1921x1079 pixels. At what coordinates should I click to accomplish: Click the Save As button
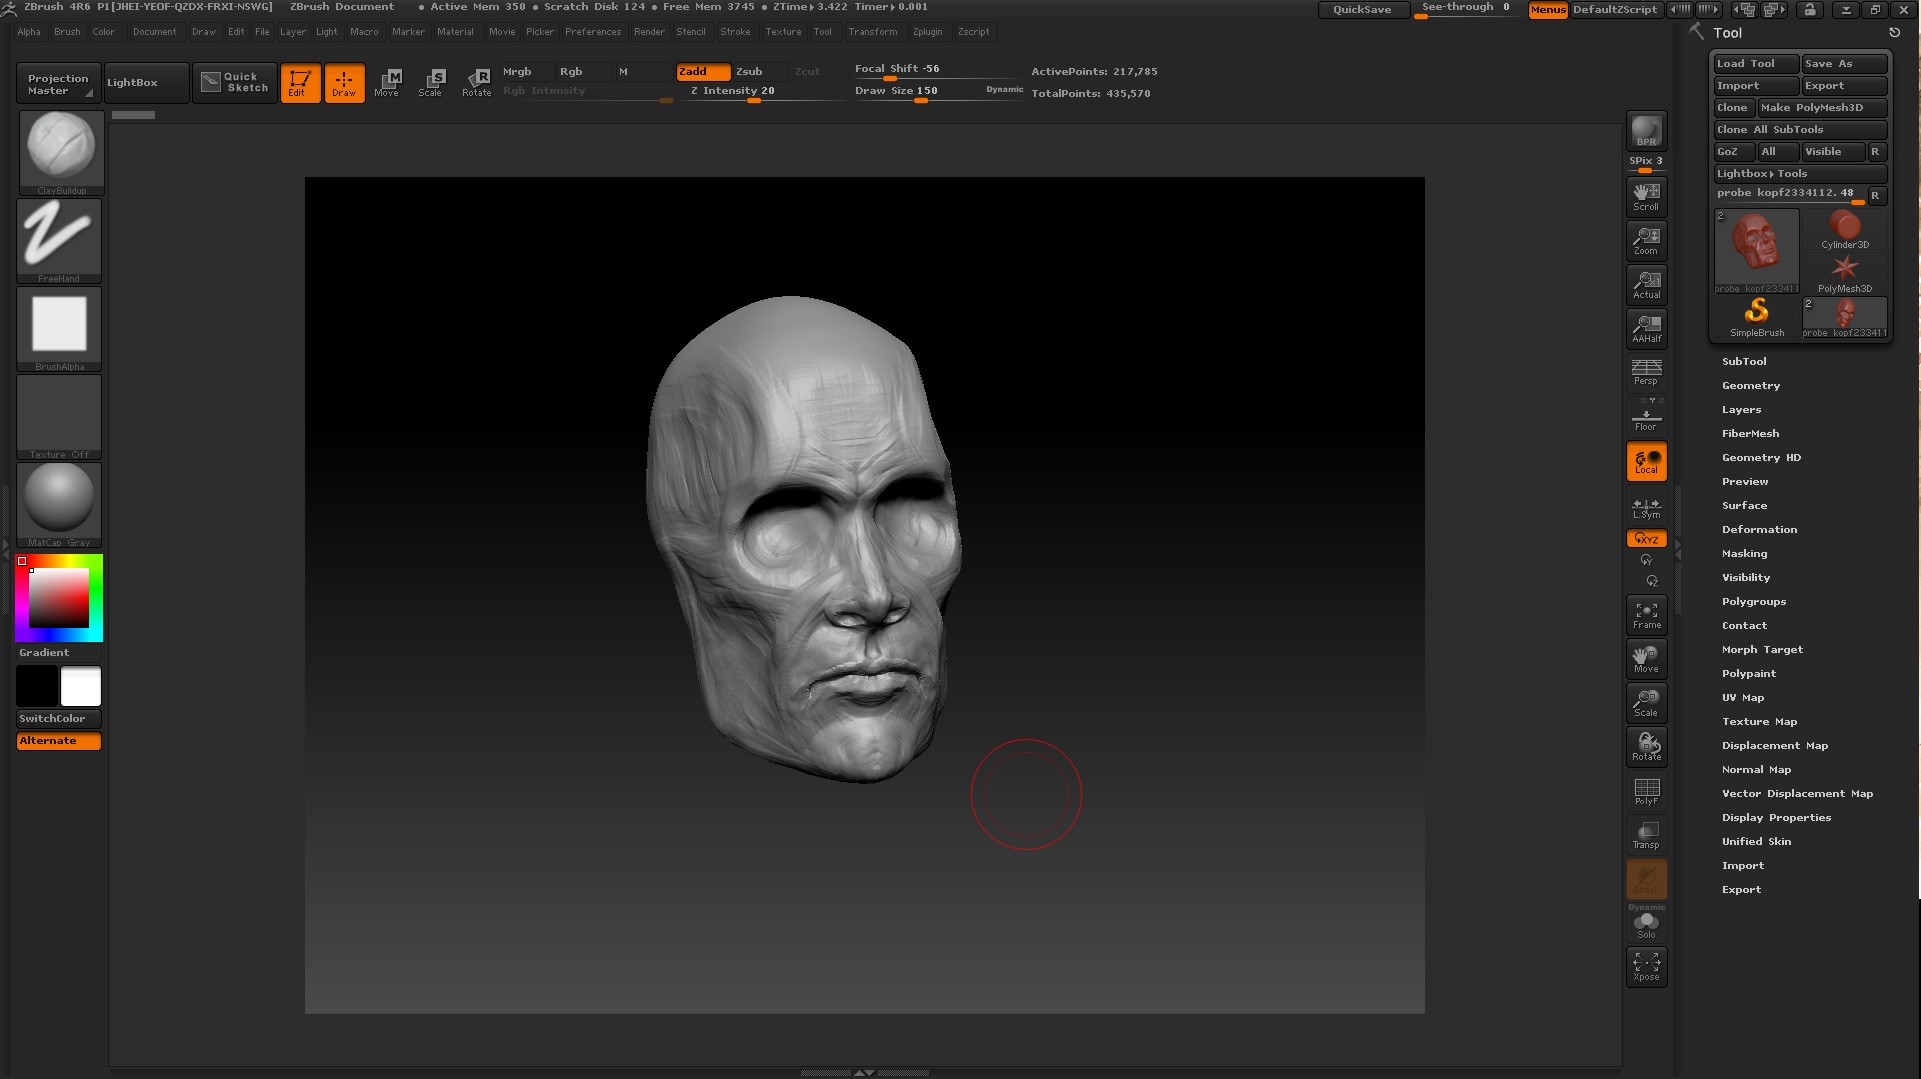1844,64
